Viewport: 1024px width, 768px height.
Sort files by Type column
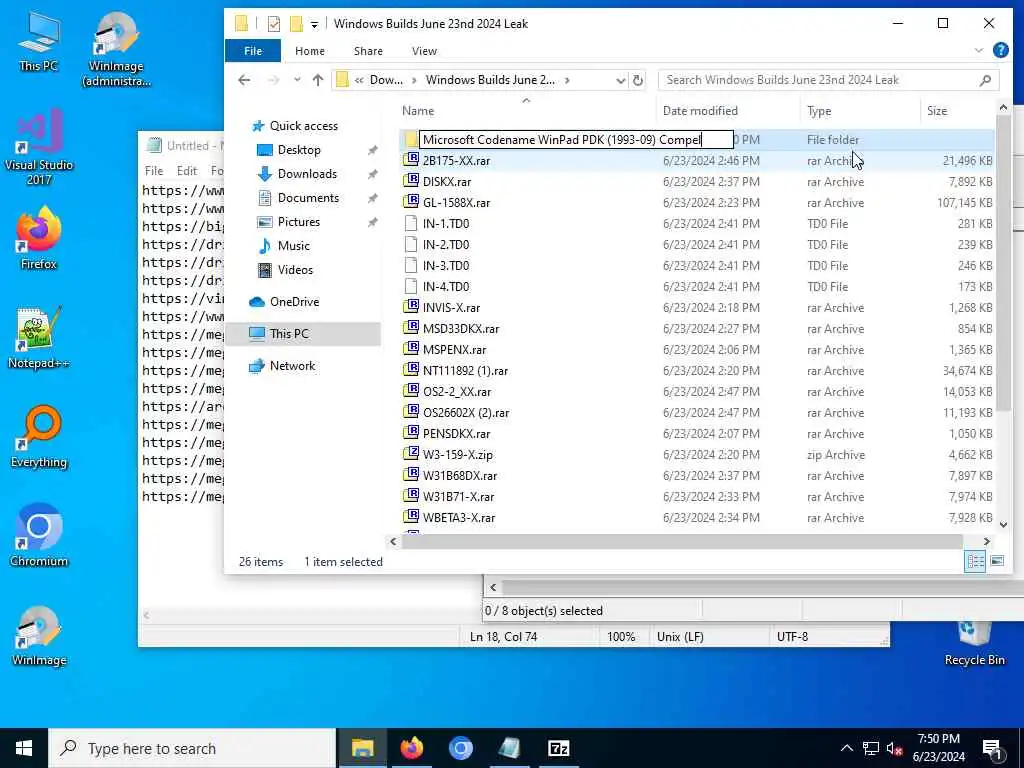(860, 110)
